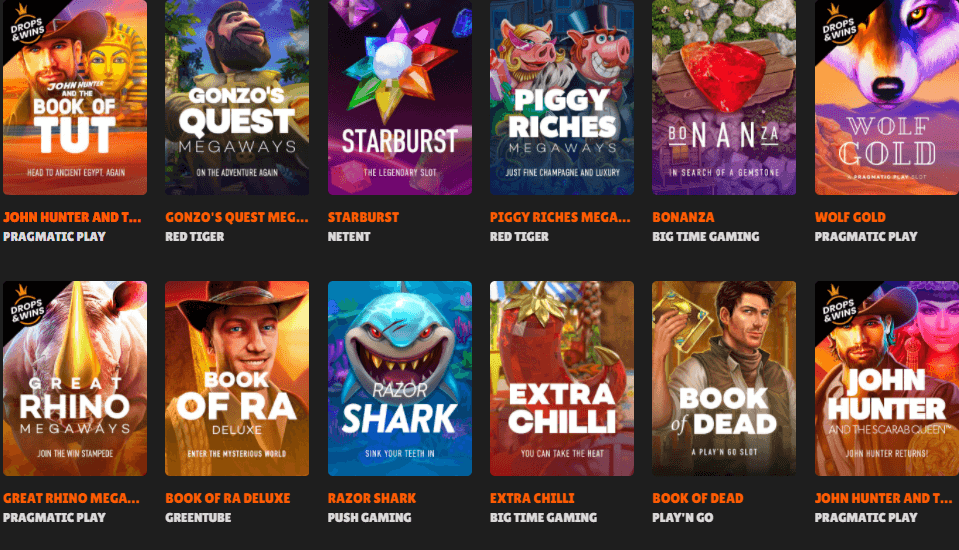This screenshot has height=550, width=959.
Task: Select the Big Time Gaming label under Bonanza
Action: coord(705,236)
